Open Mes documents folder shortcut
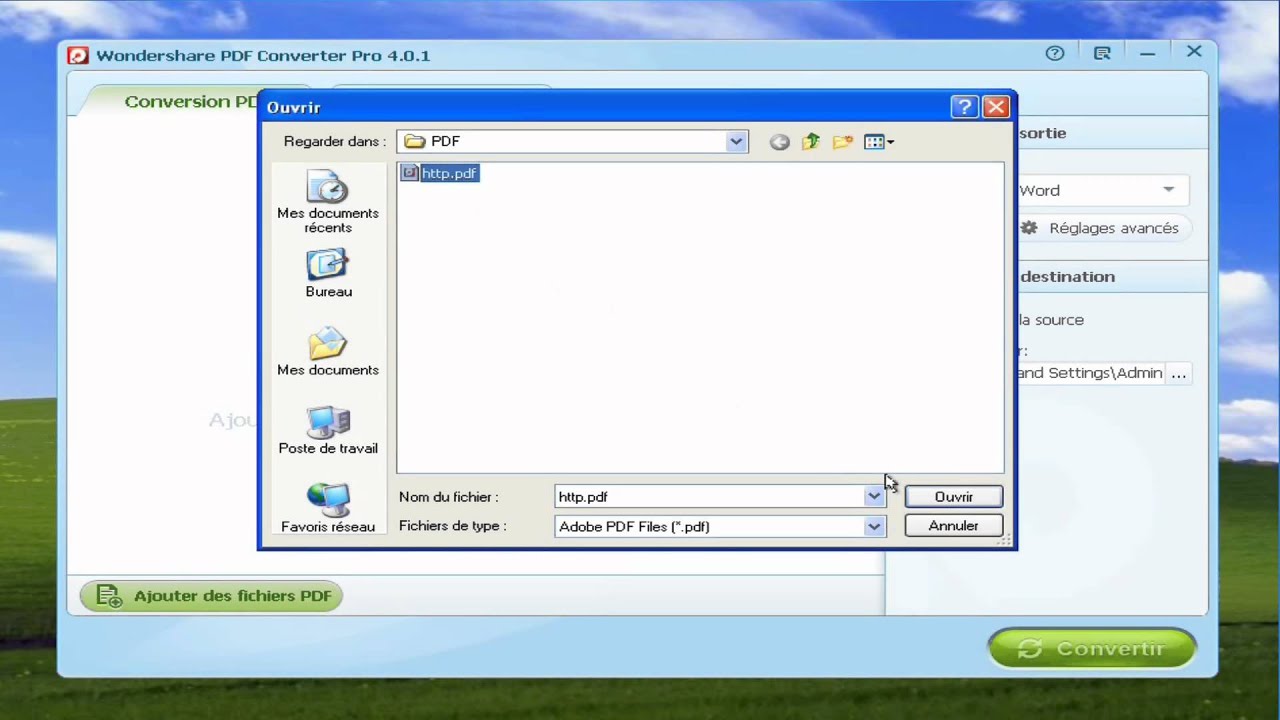This screenshot has height=720, width=1280. [328, 352]
